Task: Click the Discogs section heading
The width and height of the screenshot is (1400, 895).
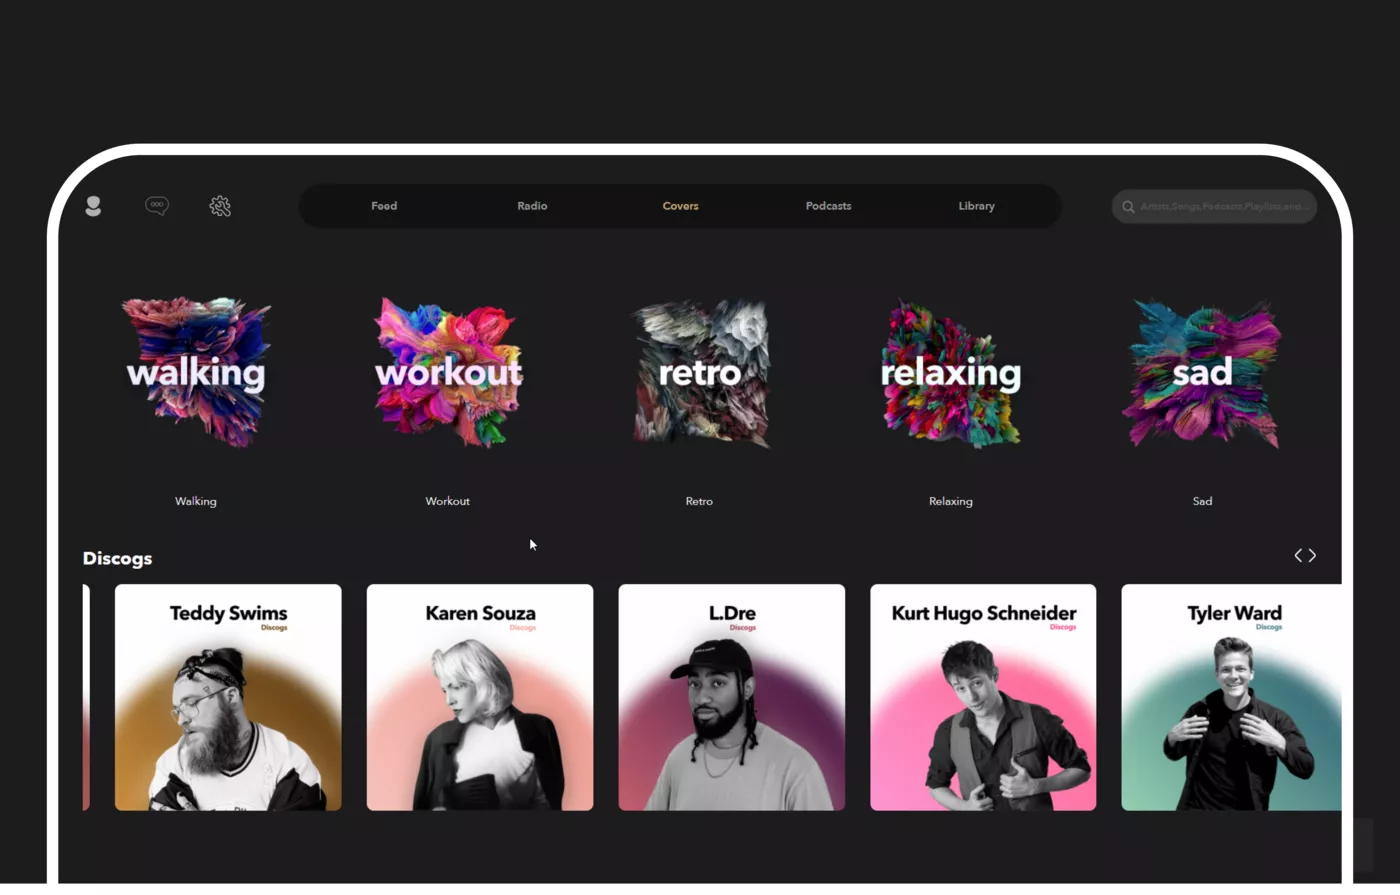Action: (x=118, y=558)
